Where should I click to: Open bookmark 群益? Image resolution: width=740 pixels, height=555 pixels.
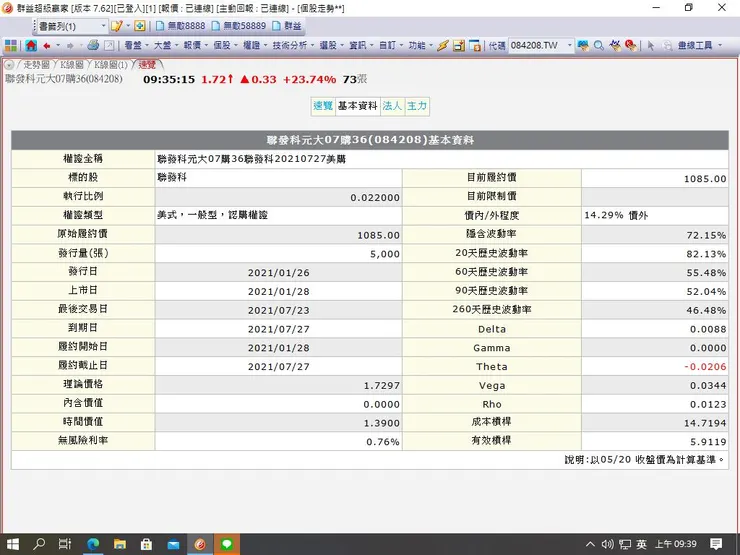pyautogui.click(x=287, y=25)
